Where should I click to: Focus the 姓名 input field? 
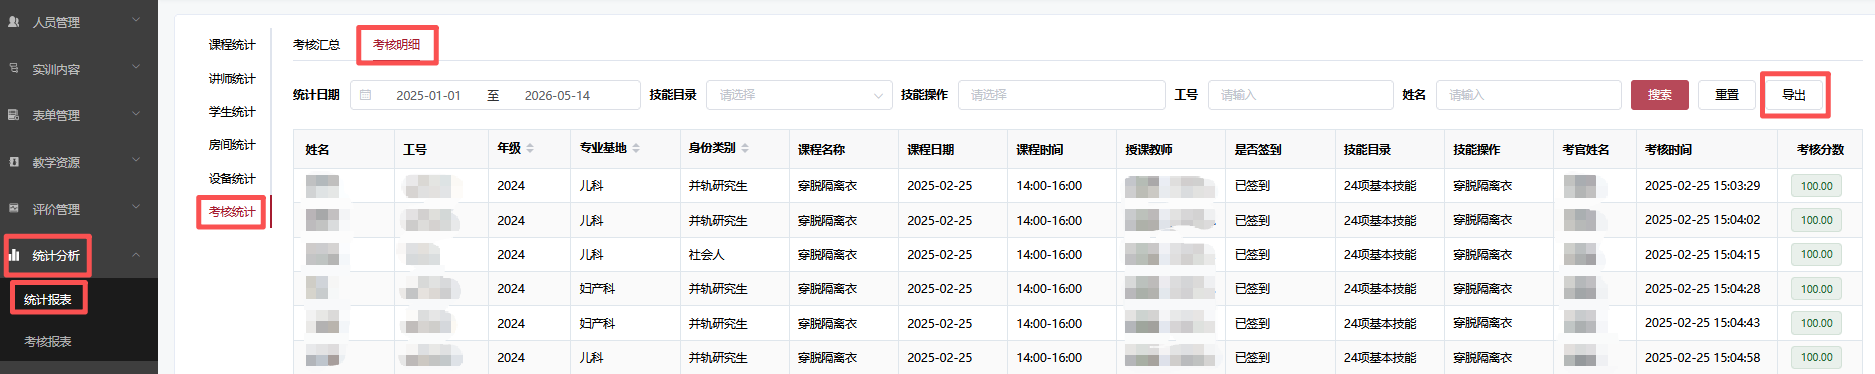coord(1528,95)
